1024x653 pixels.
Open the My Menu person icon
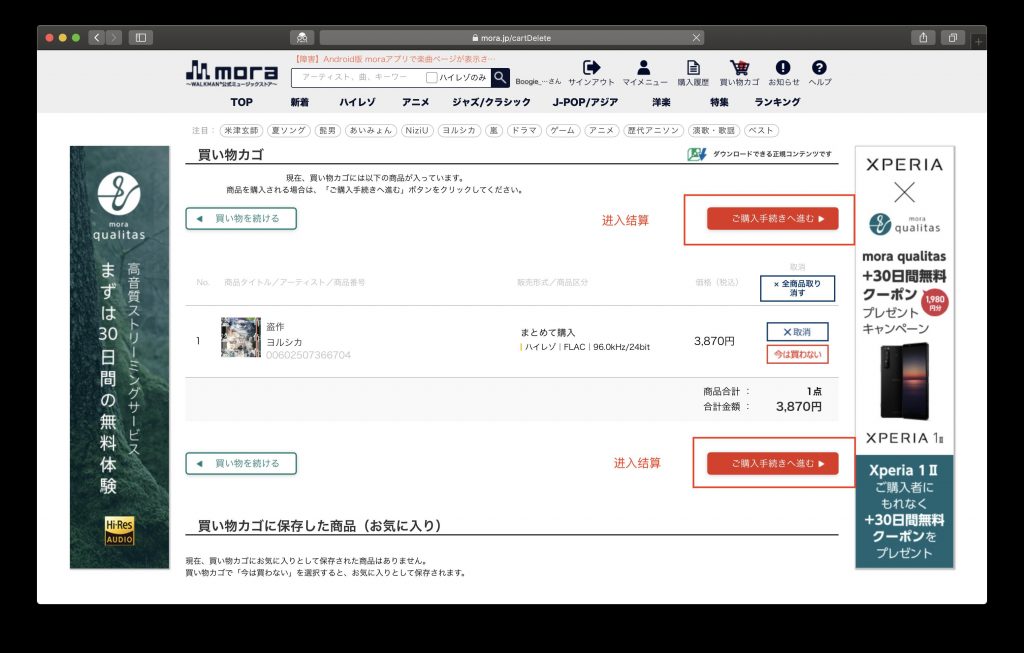[x=644, y=67]
